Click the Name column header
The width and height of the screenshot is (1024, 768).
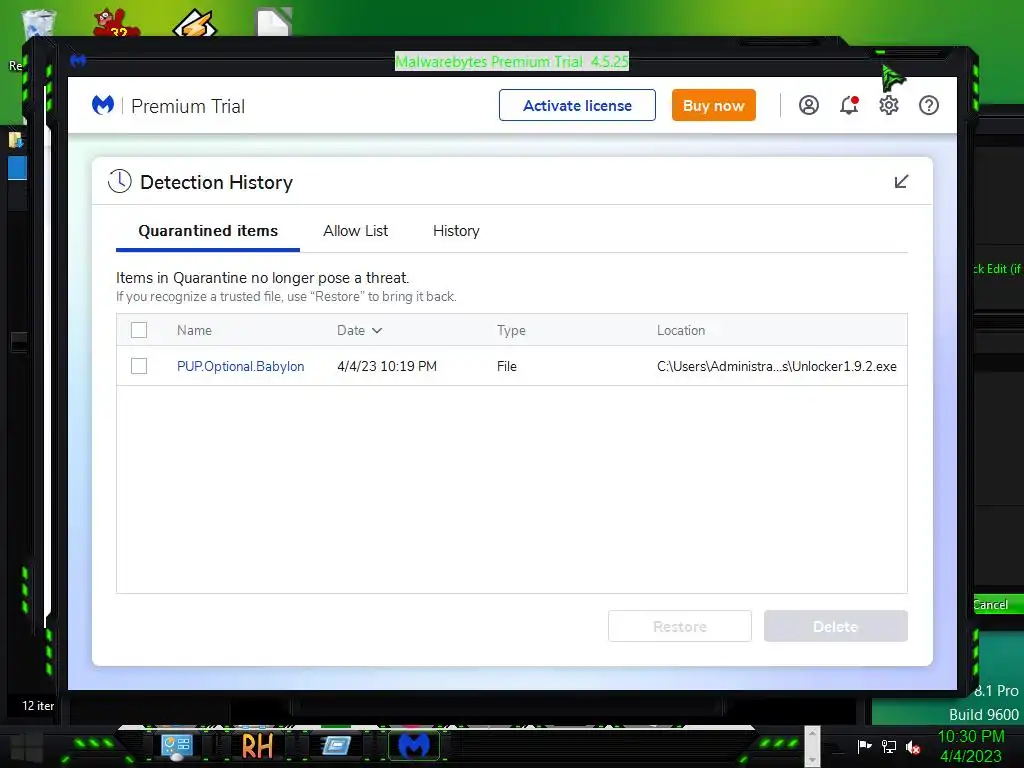coord(194,330)
